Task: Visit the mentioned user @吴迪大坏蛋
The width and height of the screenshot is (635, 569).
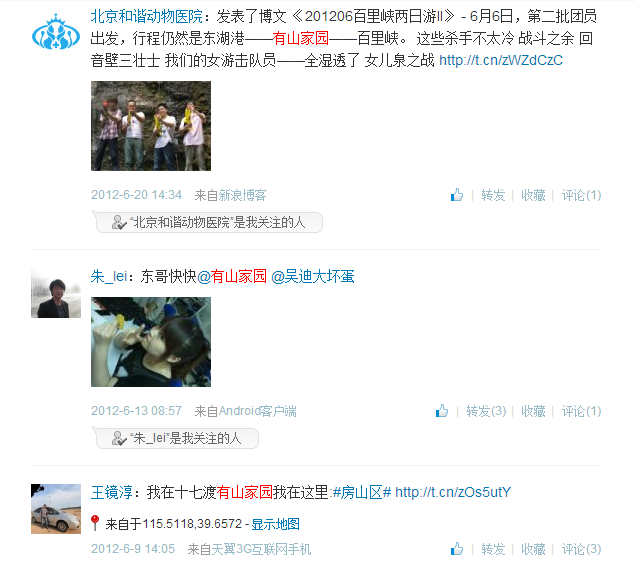Action: pos(313,277)
